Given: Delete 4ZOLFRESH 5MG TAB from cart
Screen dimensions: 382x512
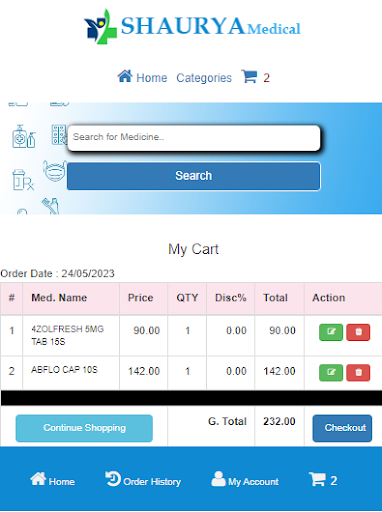Looking at the screenshot, I should coord(358,332).
